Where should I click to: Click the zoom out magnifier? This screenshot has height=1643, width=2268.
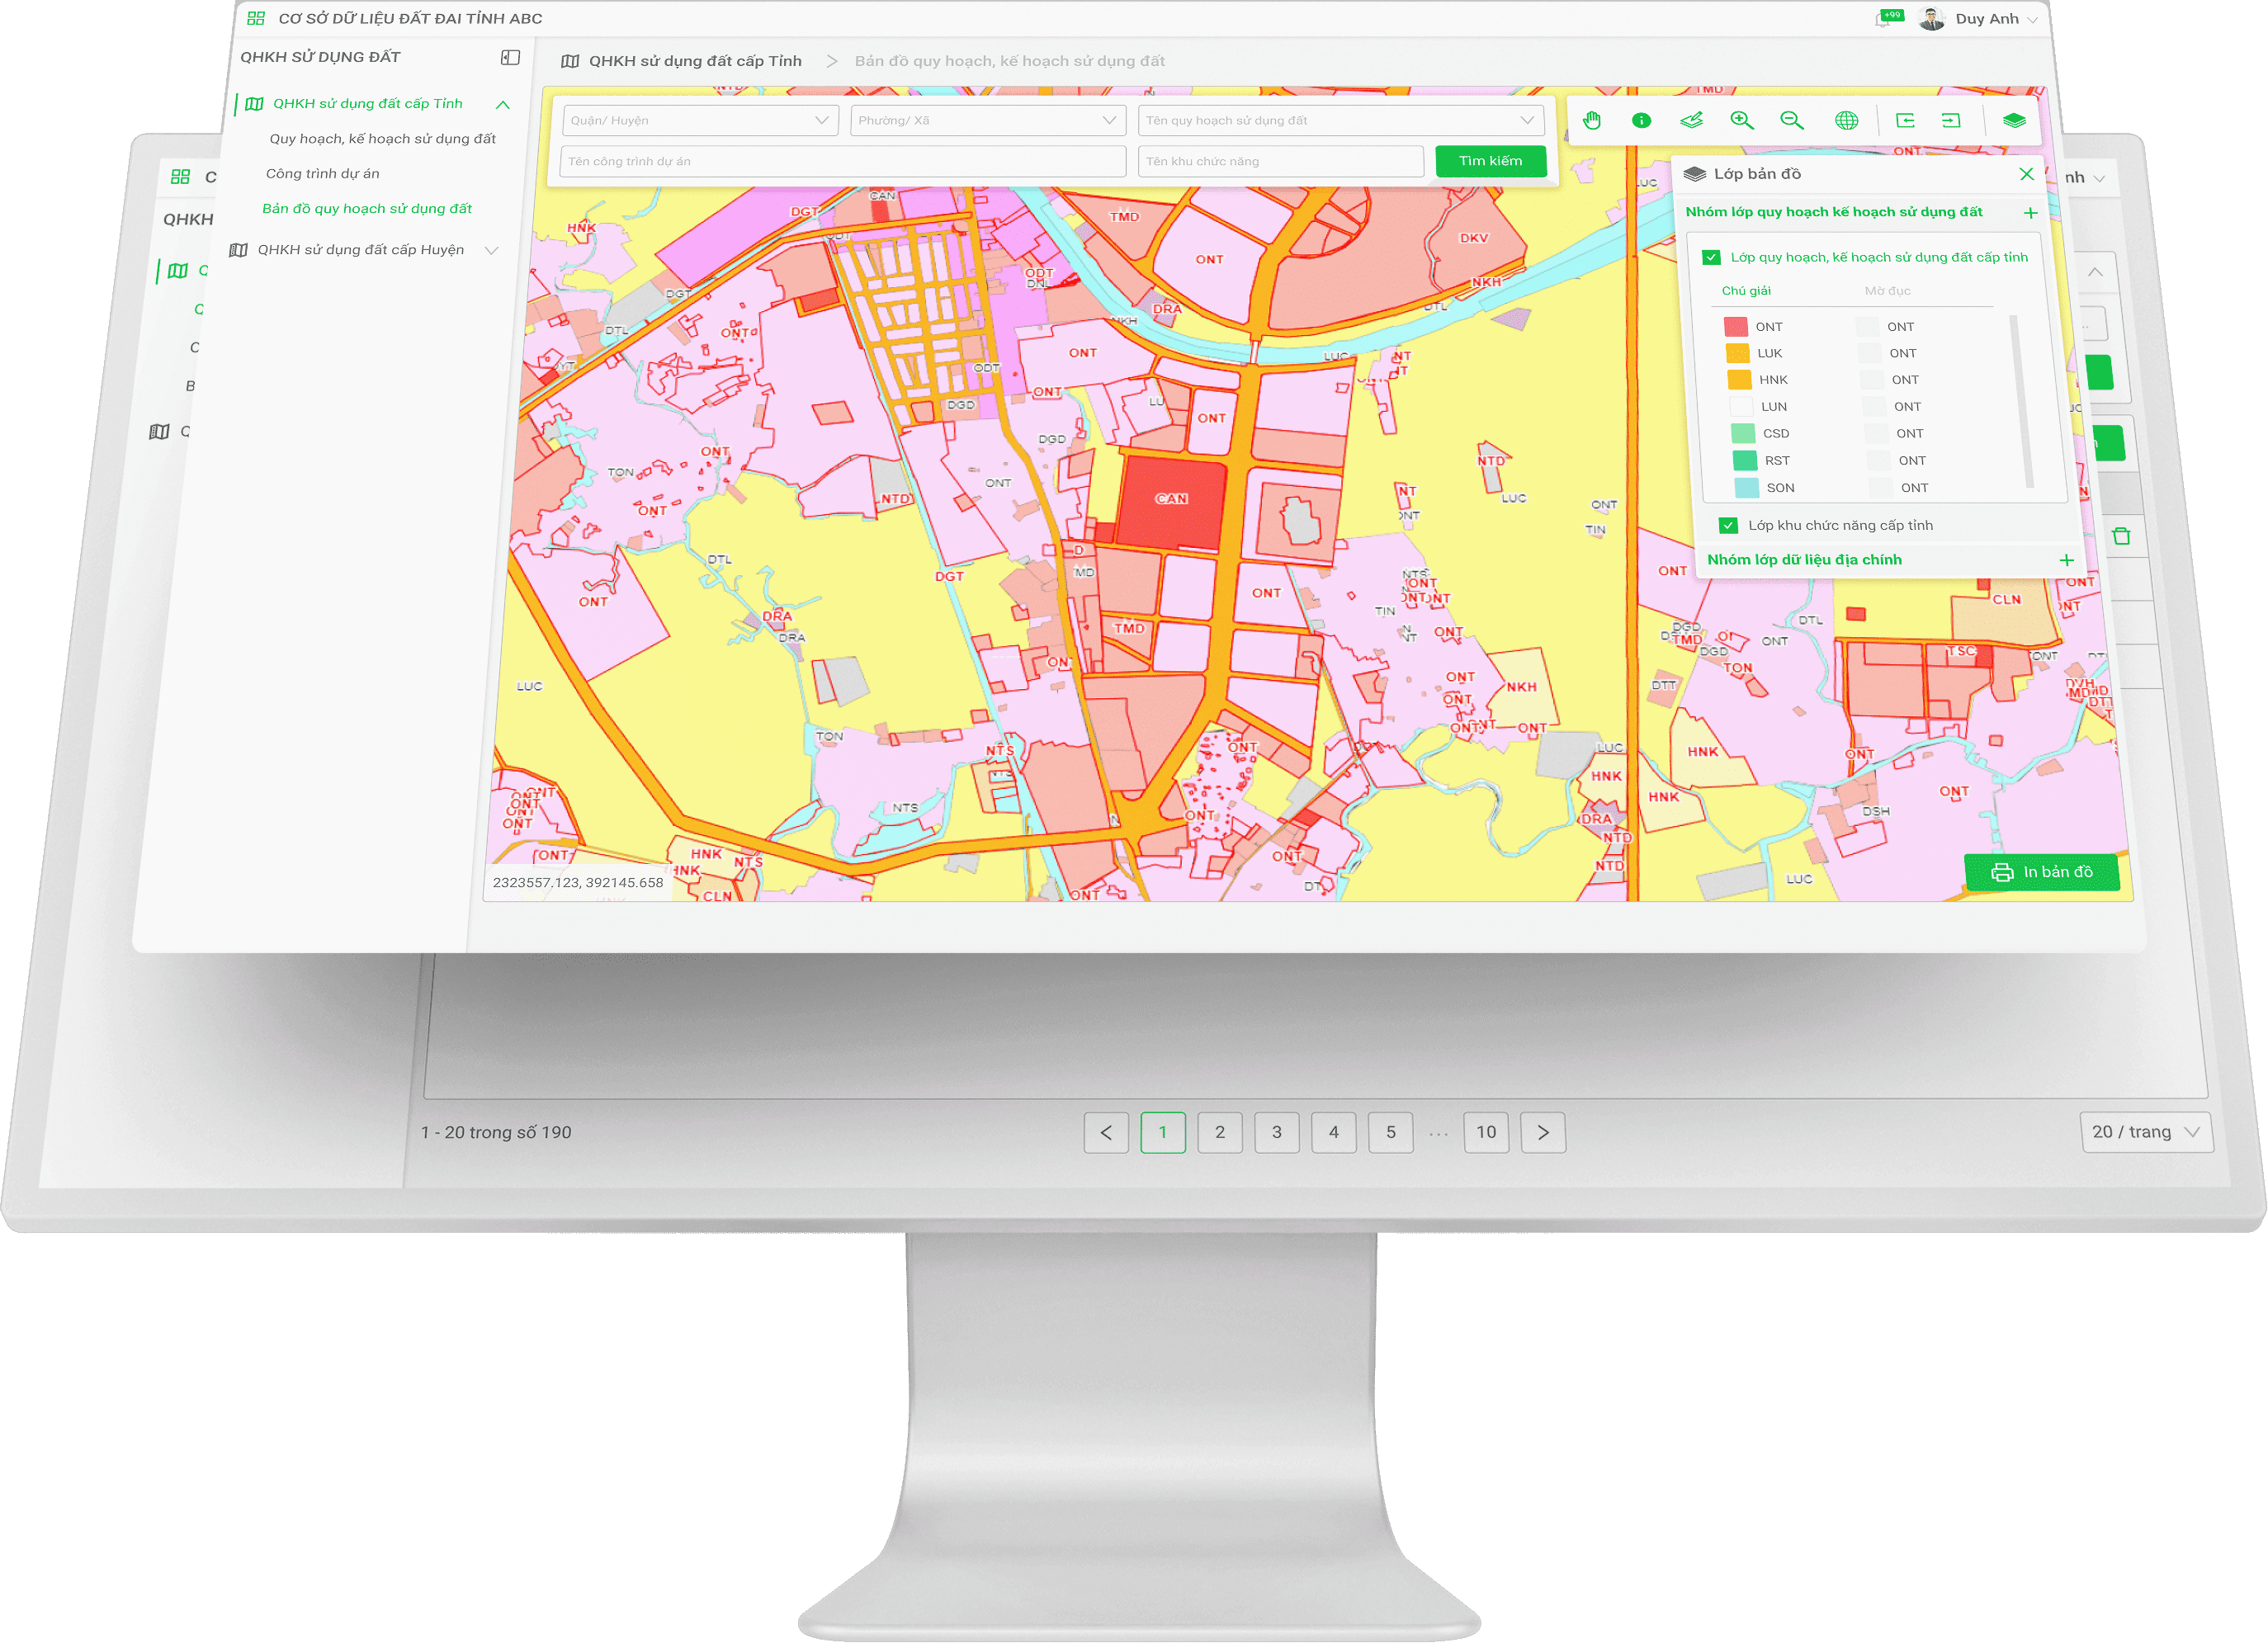coord(1791,121)
